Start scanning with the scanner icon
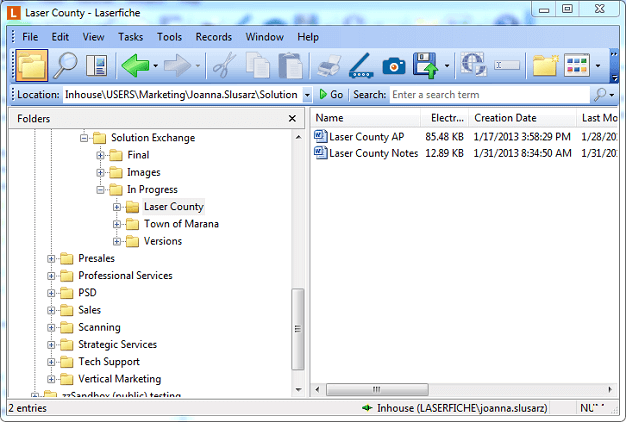 (x=361, y=65)
